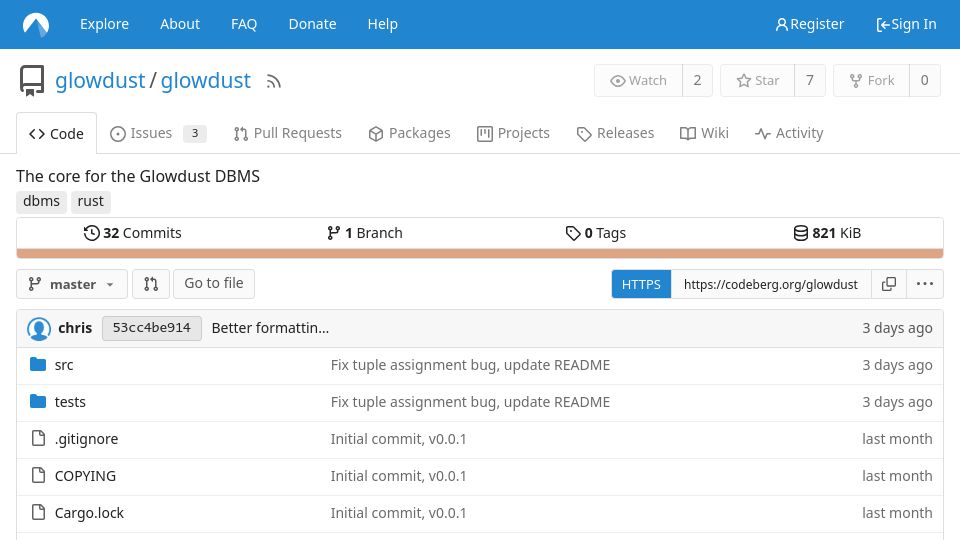
Task: Open the repository RSS feed icon
Action: point(274,81)
